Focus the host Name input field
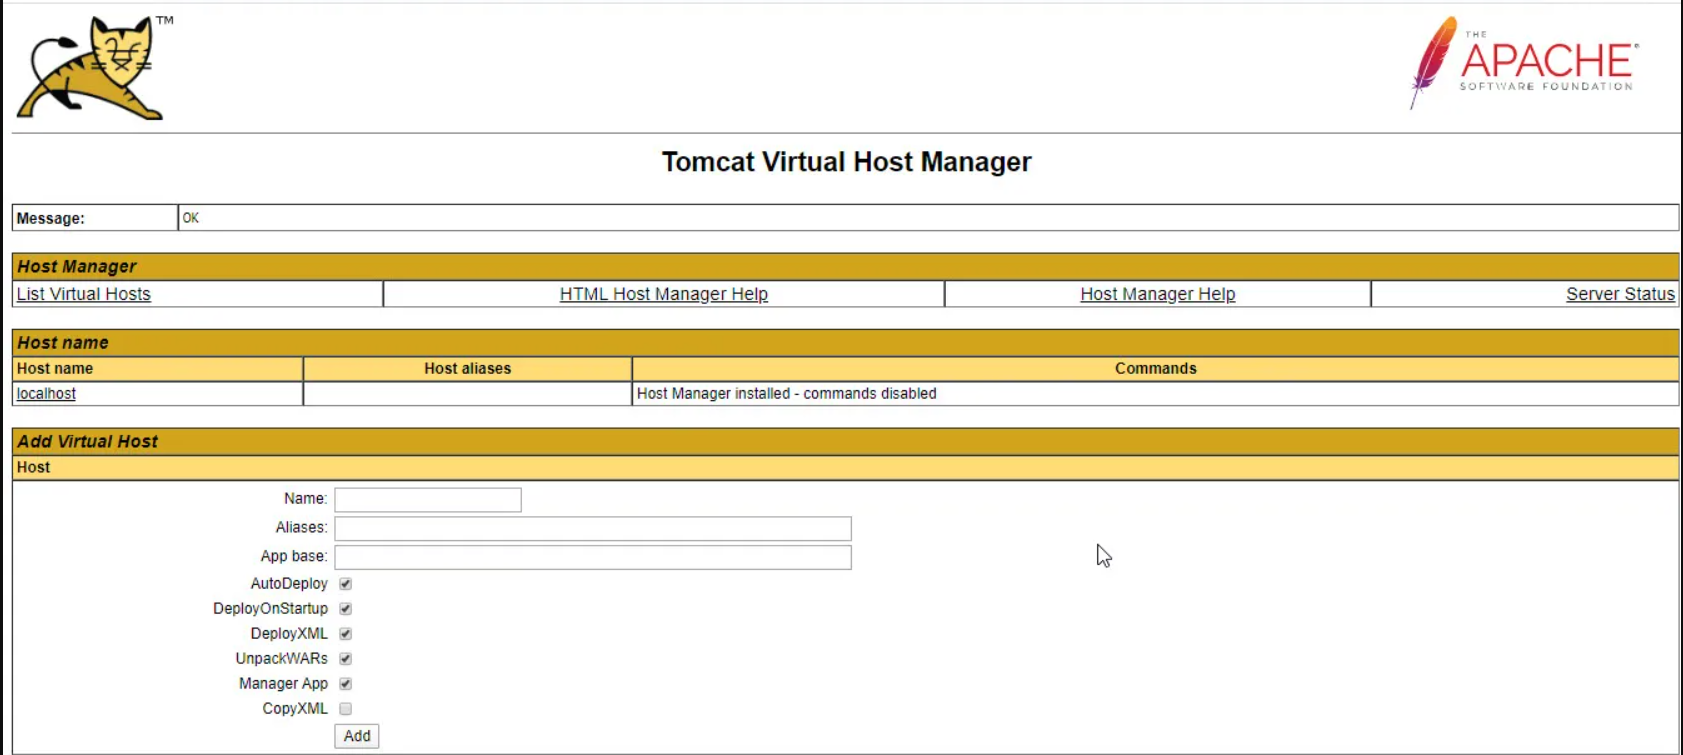The image size is (1683, 755). (x=427, y=500)
